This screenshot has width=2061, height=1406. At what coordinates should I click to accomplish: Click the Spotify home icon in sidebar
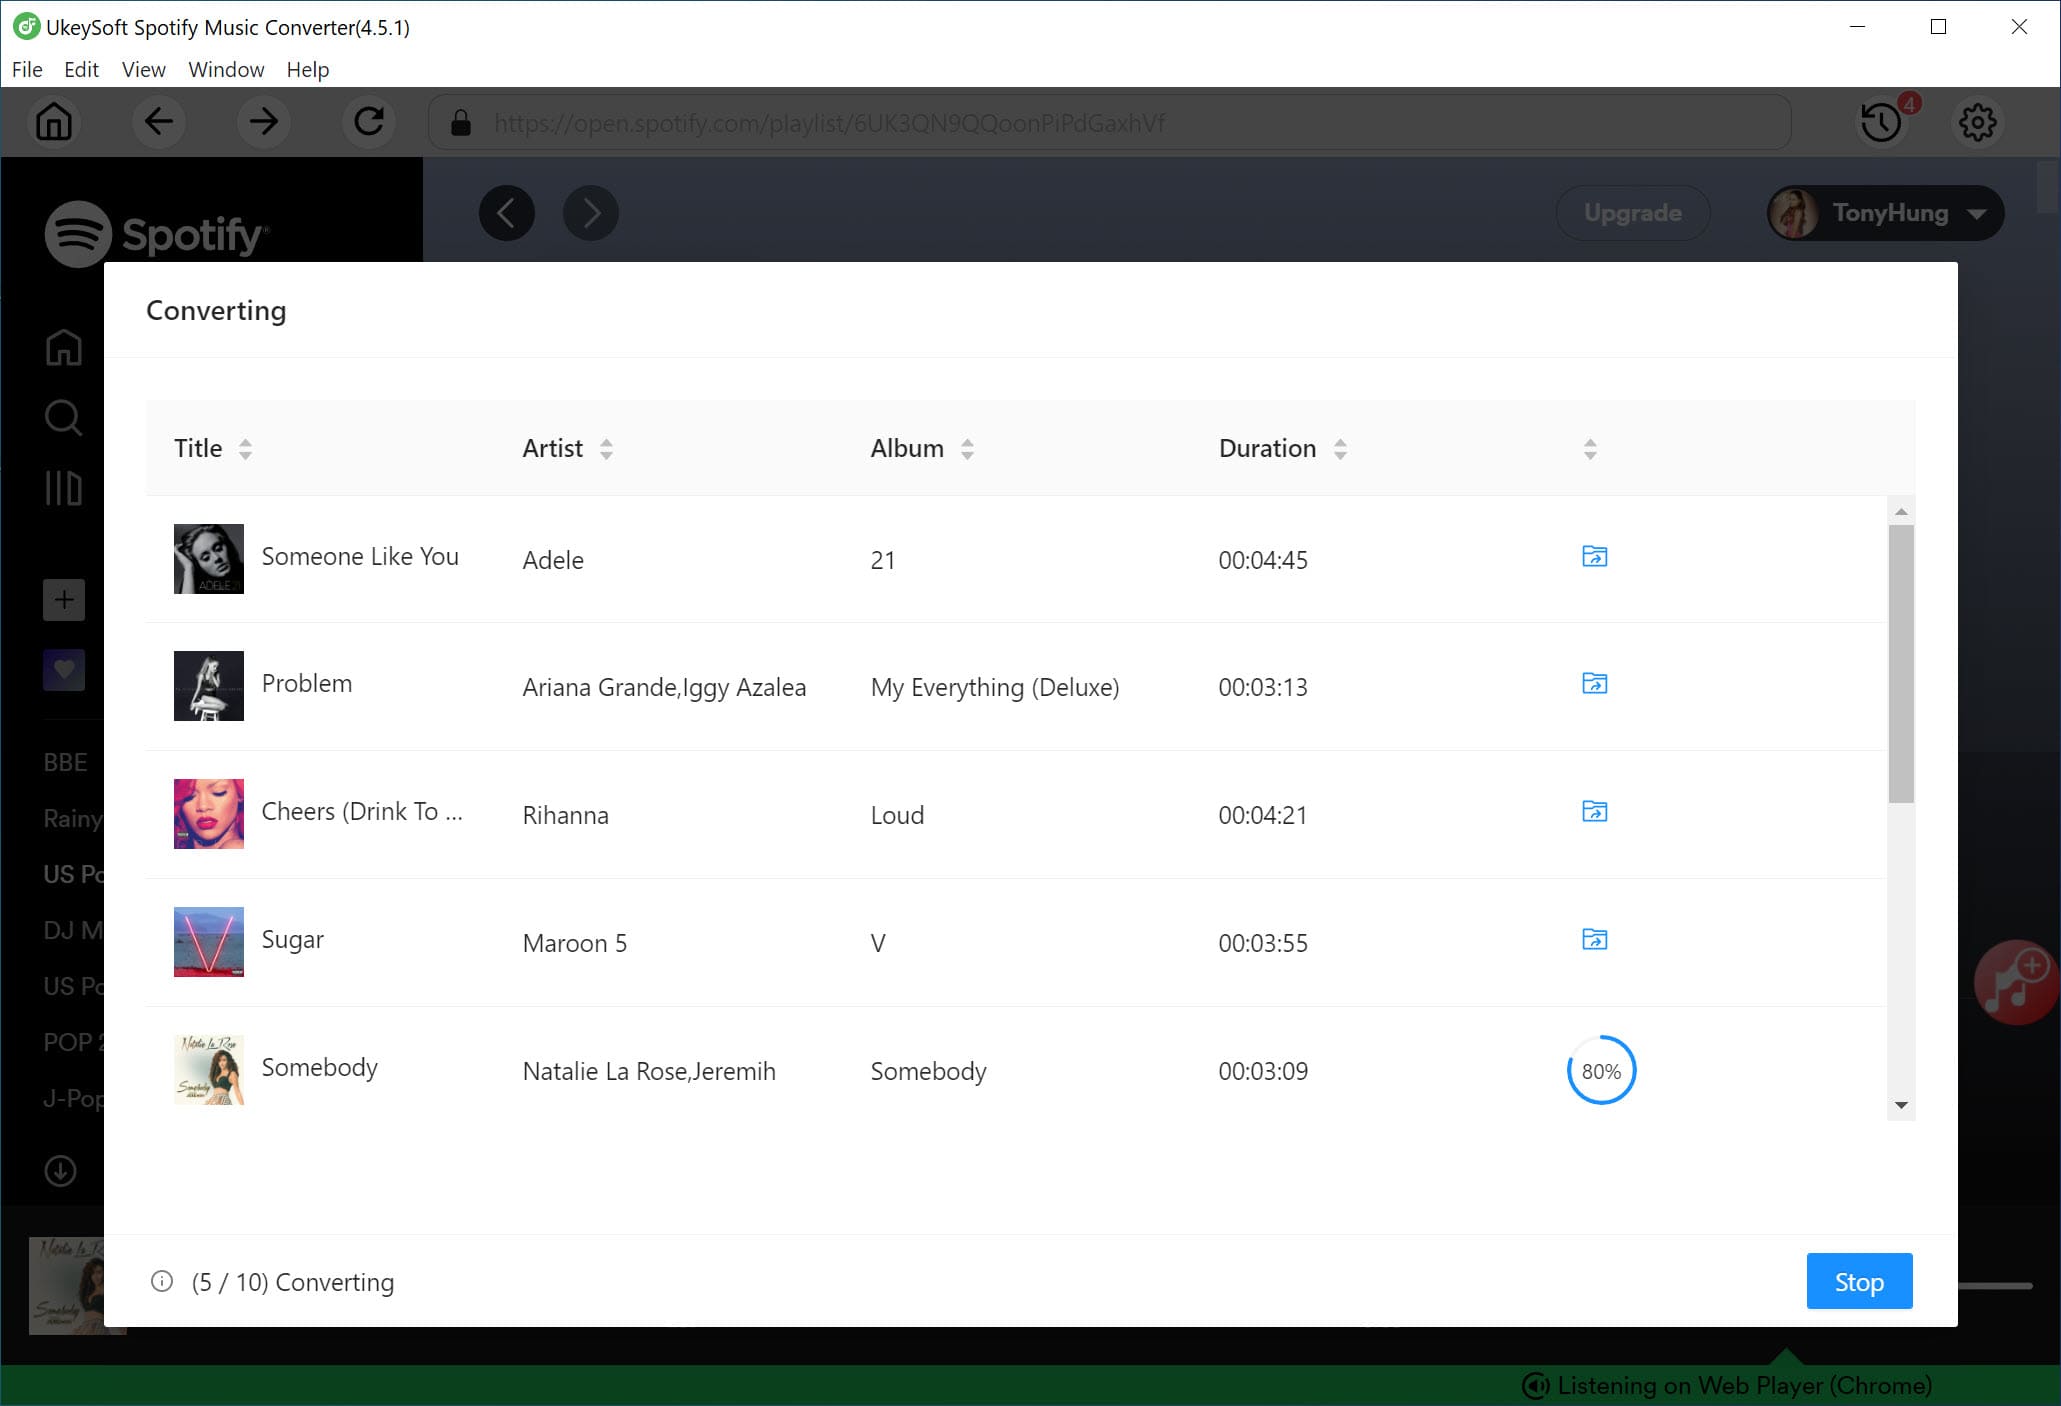pyautogui.click(x=63, y=346)
